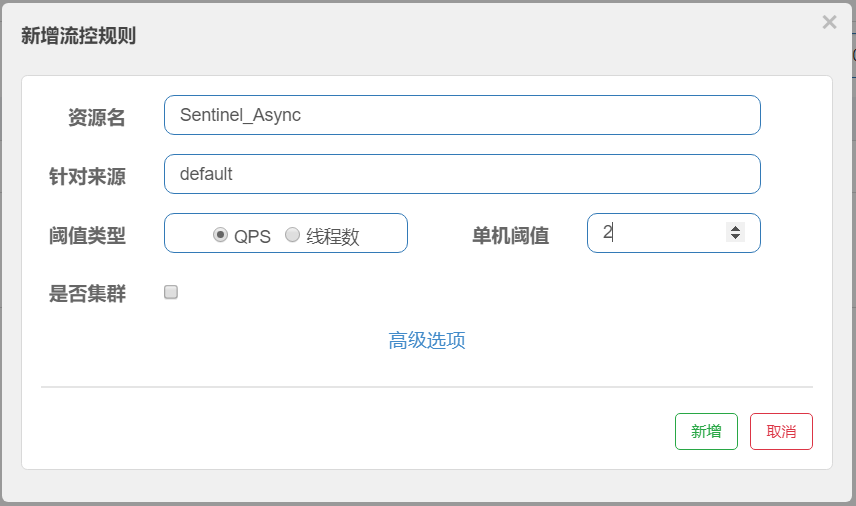Click the 针对来源 label text
856x506 pixels.
87,176
